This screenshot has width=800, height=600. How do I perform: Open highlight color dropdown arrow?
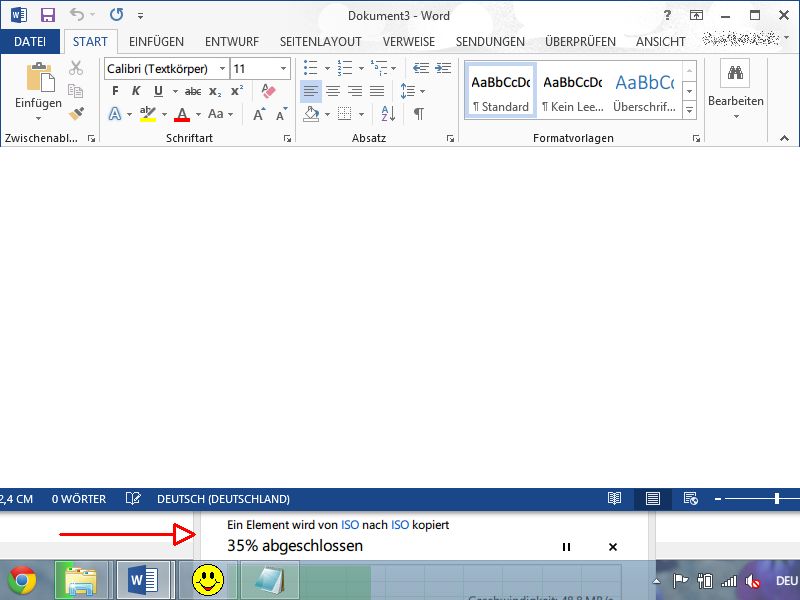point(164,114)
